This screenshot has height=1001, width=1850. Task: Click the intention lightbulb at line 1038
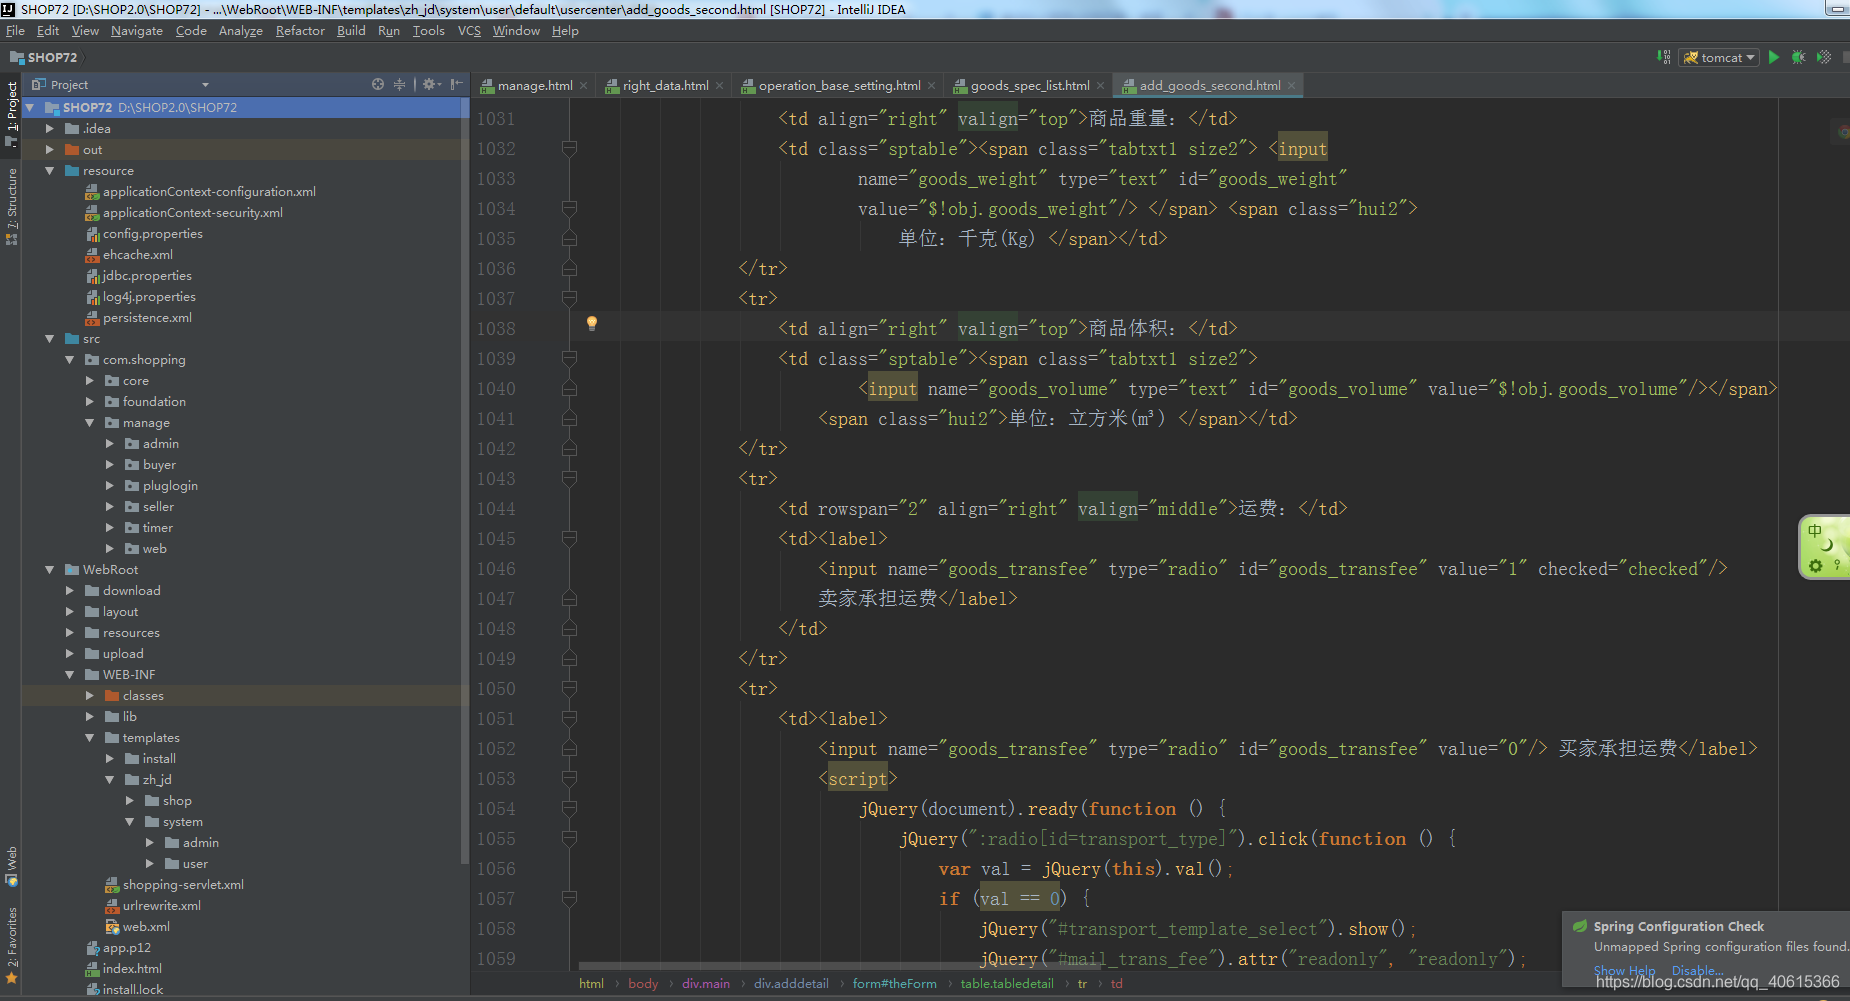pos(592,323)
